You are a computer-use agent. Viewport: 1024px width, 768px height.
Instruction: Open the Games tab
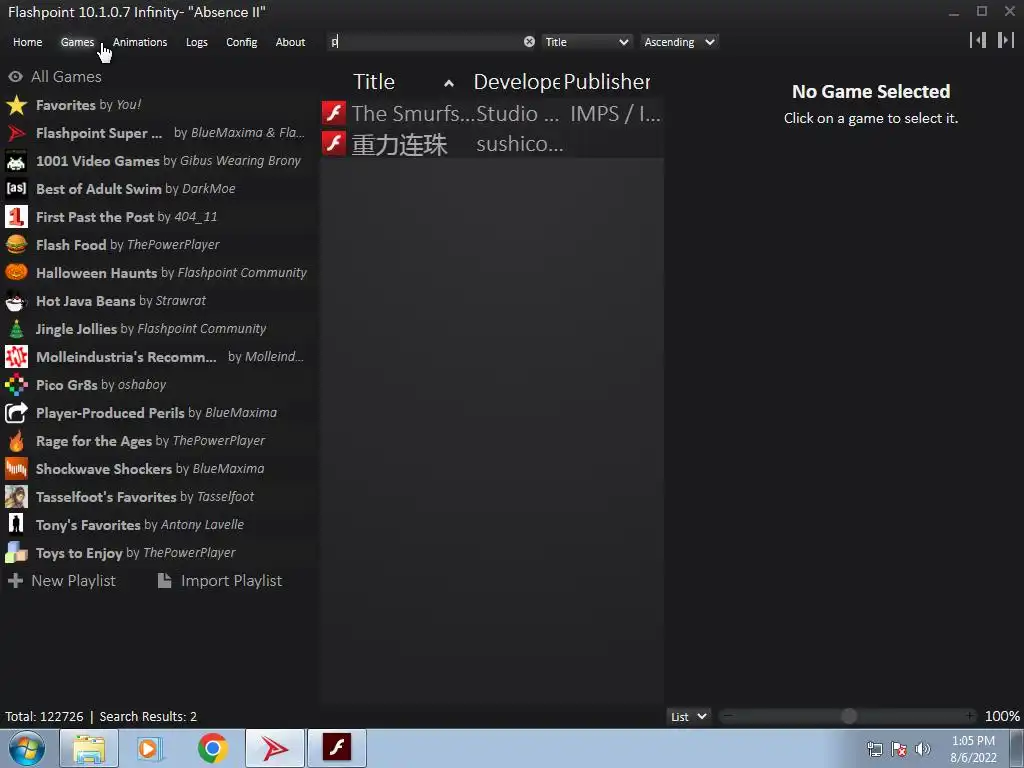(x=77, y=42)
